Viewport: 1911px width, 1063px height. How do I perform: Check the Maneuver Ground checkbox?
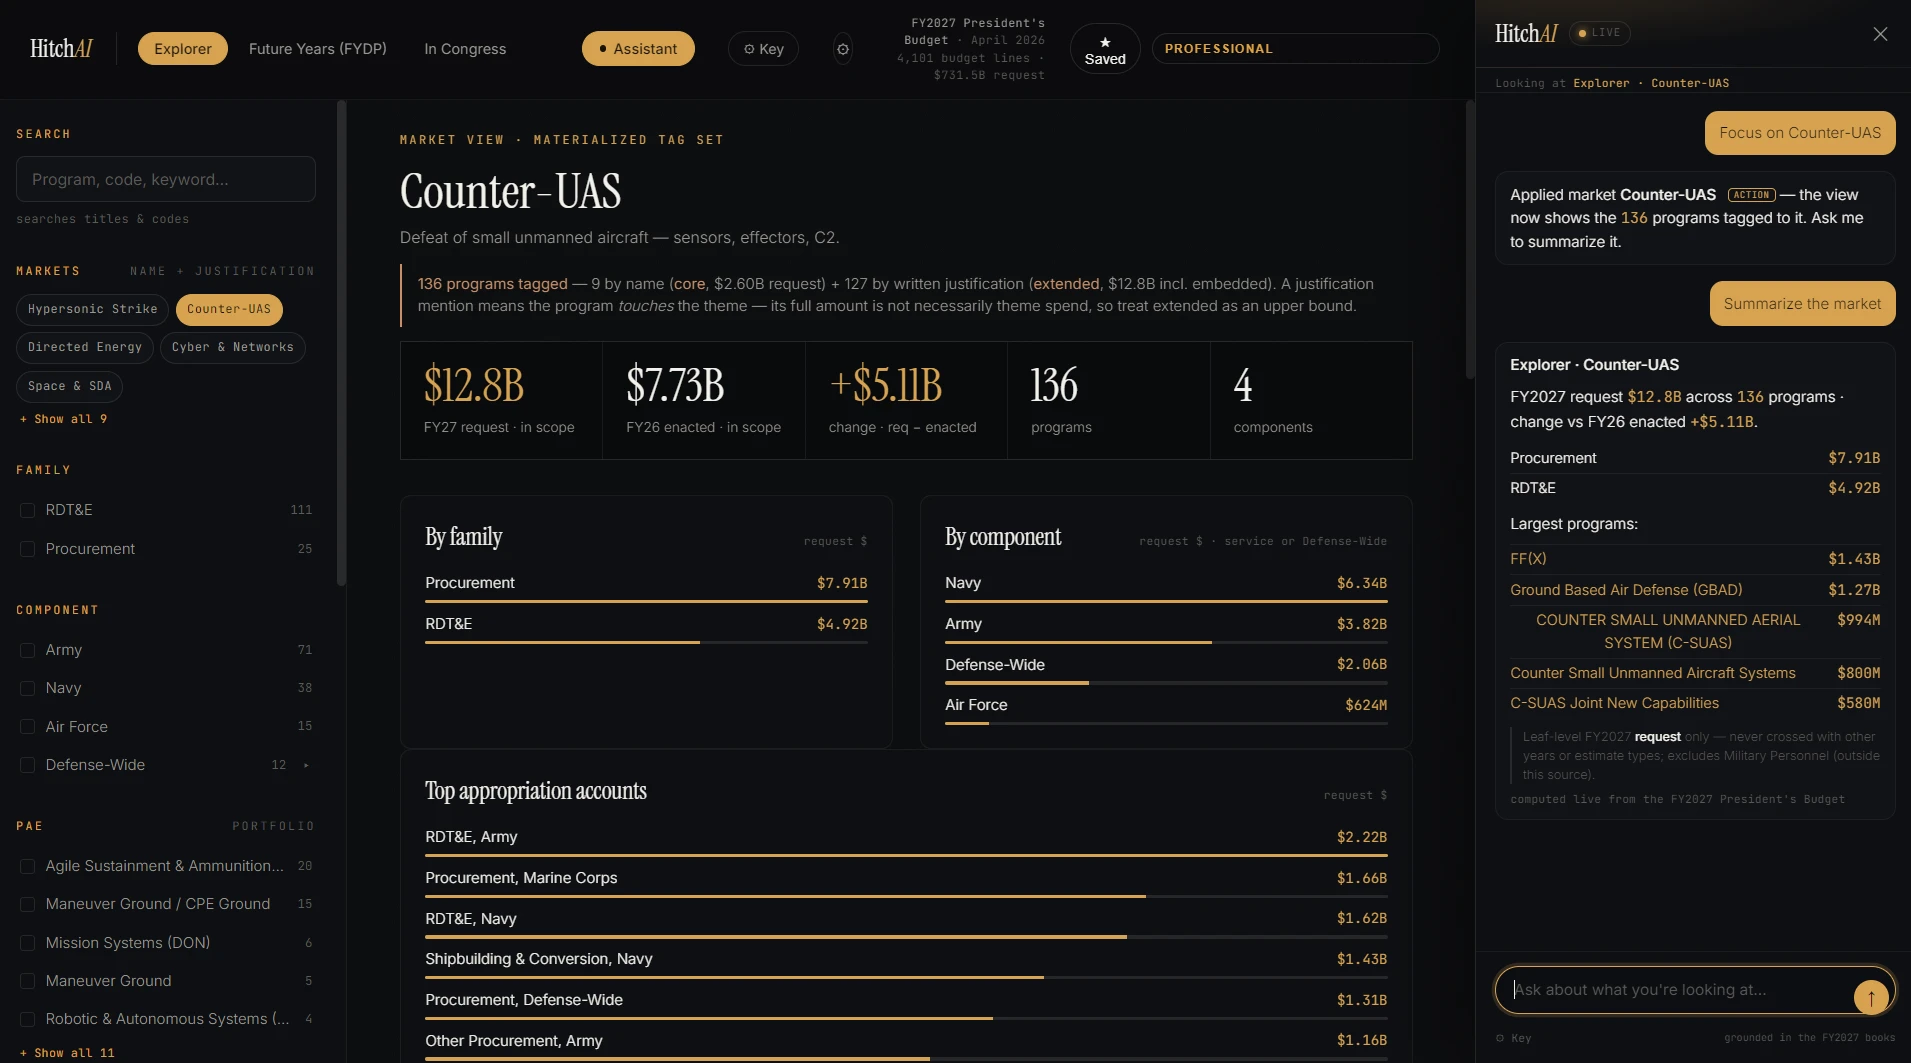[x=27, y=981]
